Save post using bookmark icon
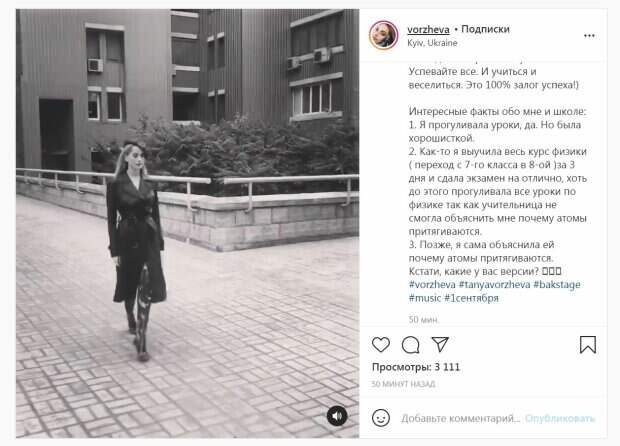Screen dimensions: 620x446 (x=588, y=345)
